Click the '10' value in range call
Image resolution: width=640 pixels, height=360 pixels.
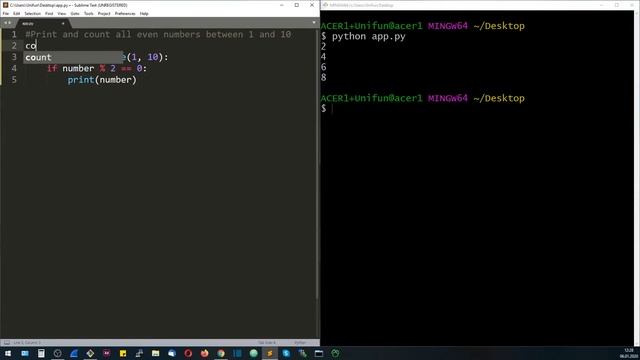point(153,57)
